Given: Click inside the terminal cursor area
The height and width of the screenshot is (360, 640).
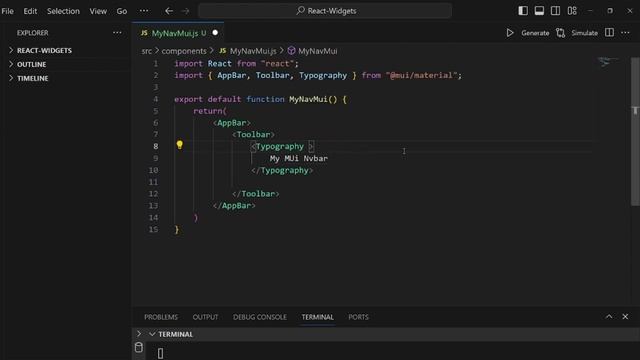Looking at the screenshot, I should pyautogui.click(x=160, y=353).
